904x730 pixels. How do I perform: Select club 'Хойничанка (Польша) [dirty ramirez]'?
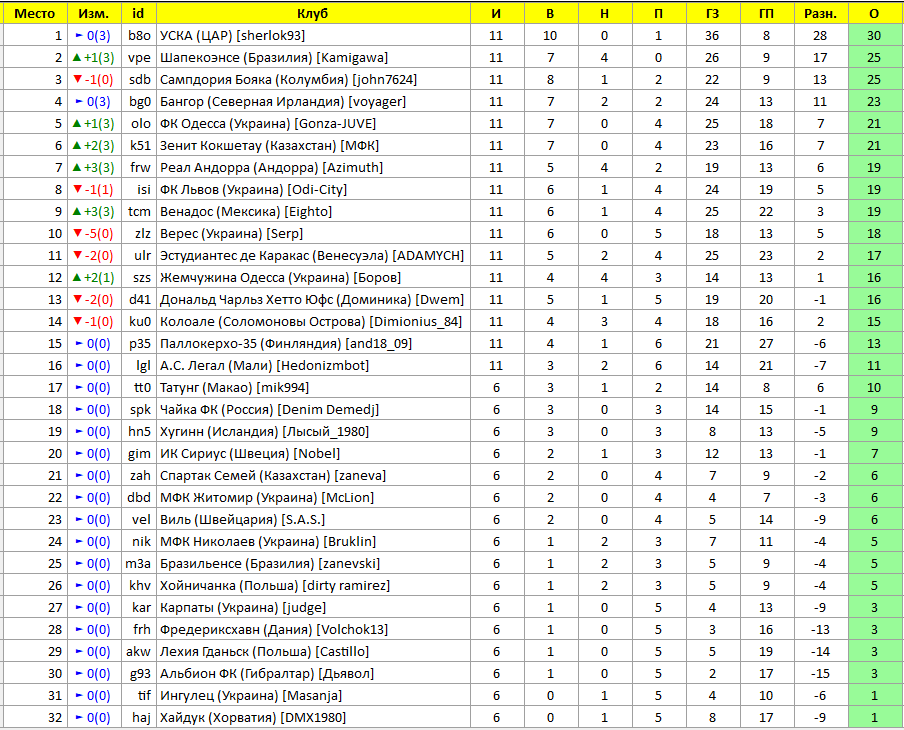275,585
